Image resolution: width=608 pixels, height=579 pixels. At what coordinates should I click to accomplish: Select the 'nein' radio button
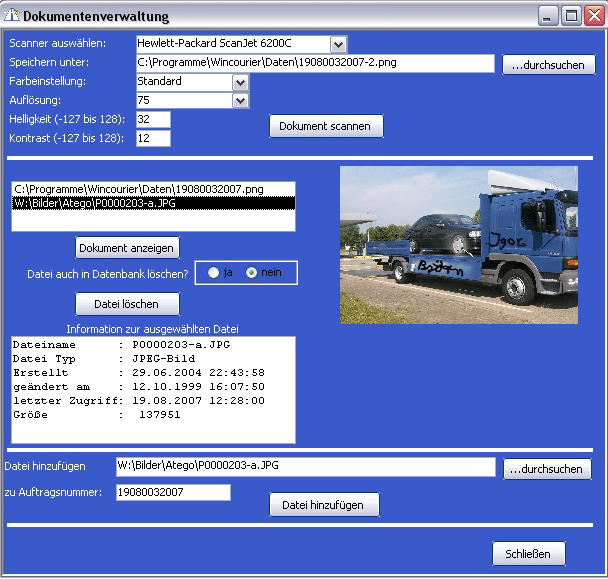pyautogui.click(x=252, y=272)
